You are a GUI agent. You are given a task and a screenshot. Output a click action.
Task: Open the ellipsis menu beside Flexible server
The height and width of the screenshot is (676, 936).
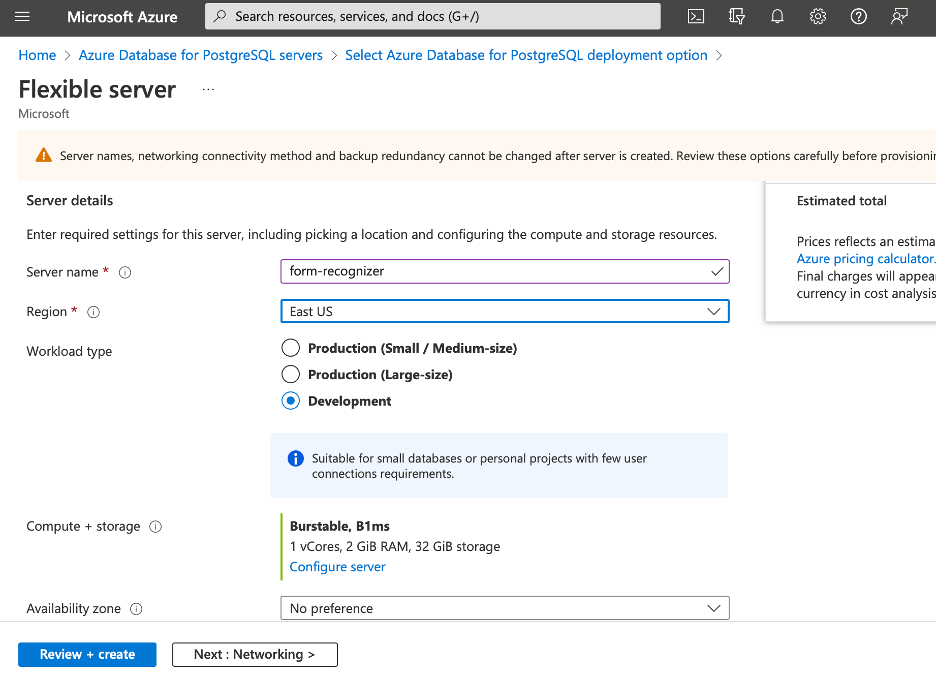pyautogui.click(x=208, y=90)
